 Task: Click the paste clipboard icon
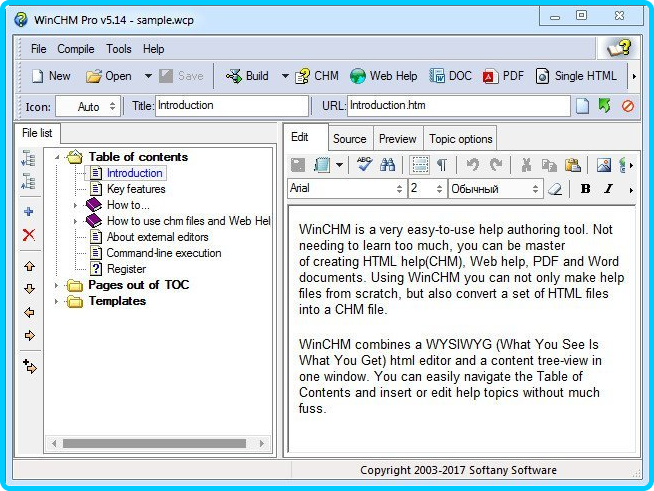(573, 165)
